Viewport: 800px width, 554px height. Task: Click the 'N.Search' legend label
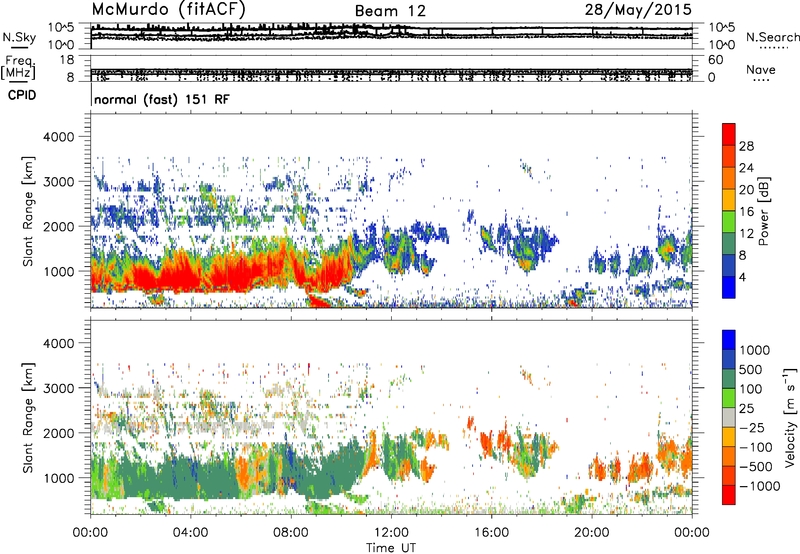point(772,37)
